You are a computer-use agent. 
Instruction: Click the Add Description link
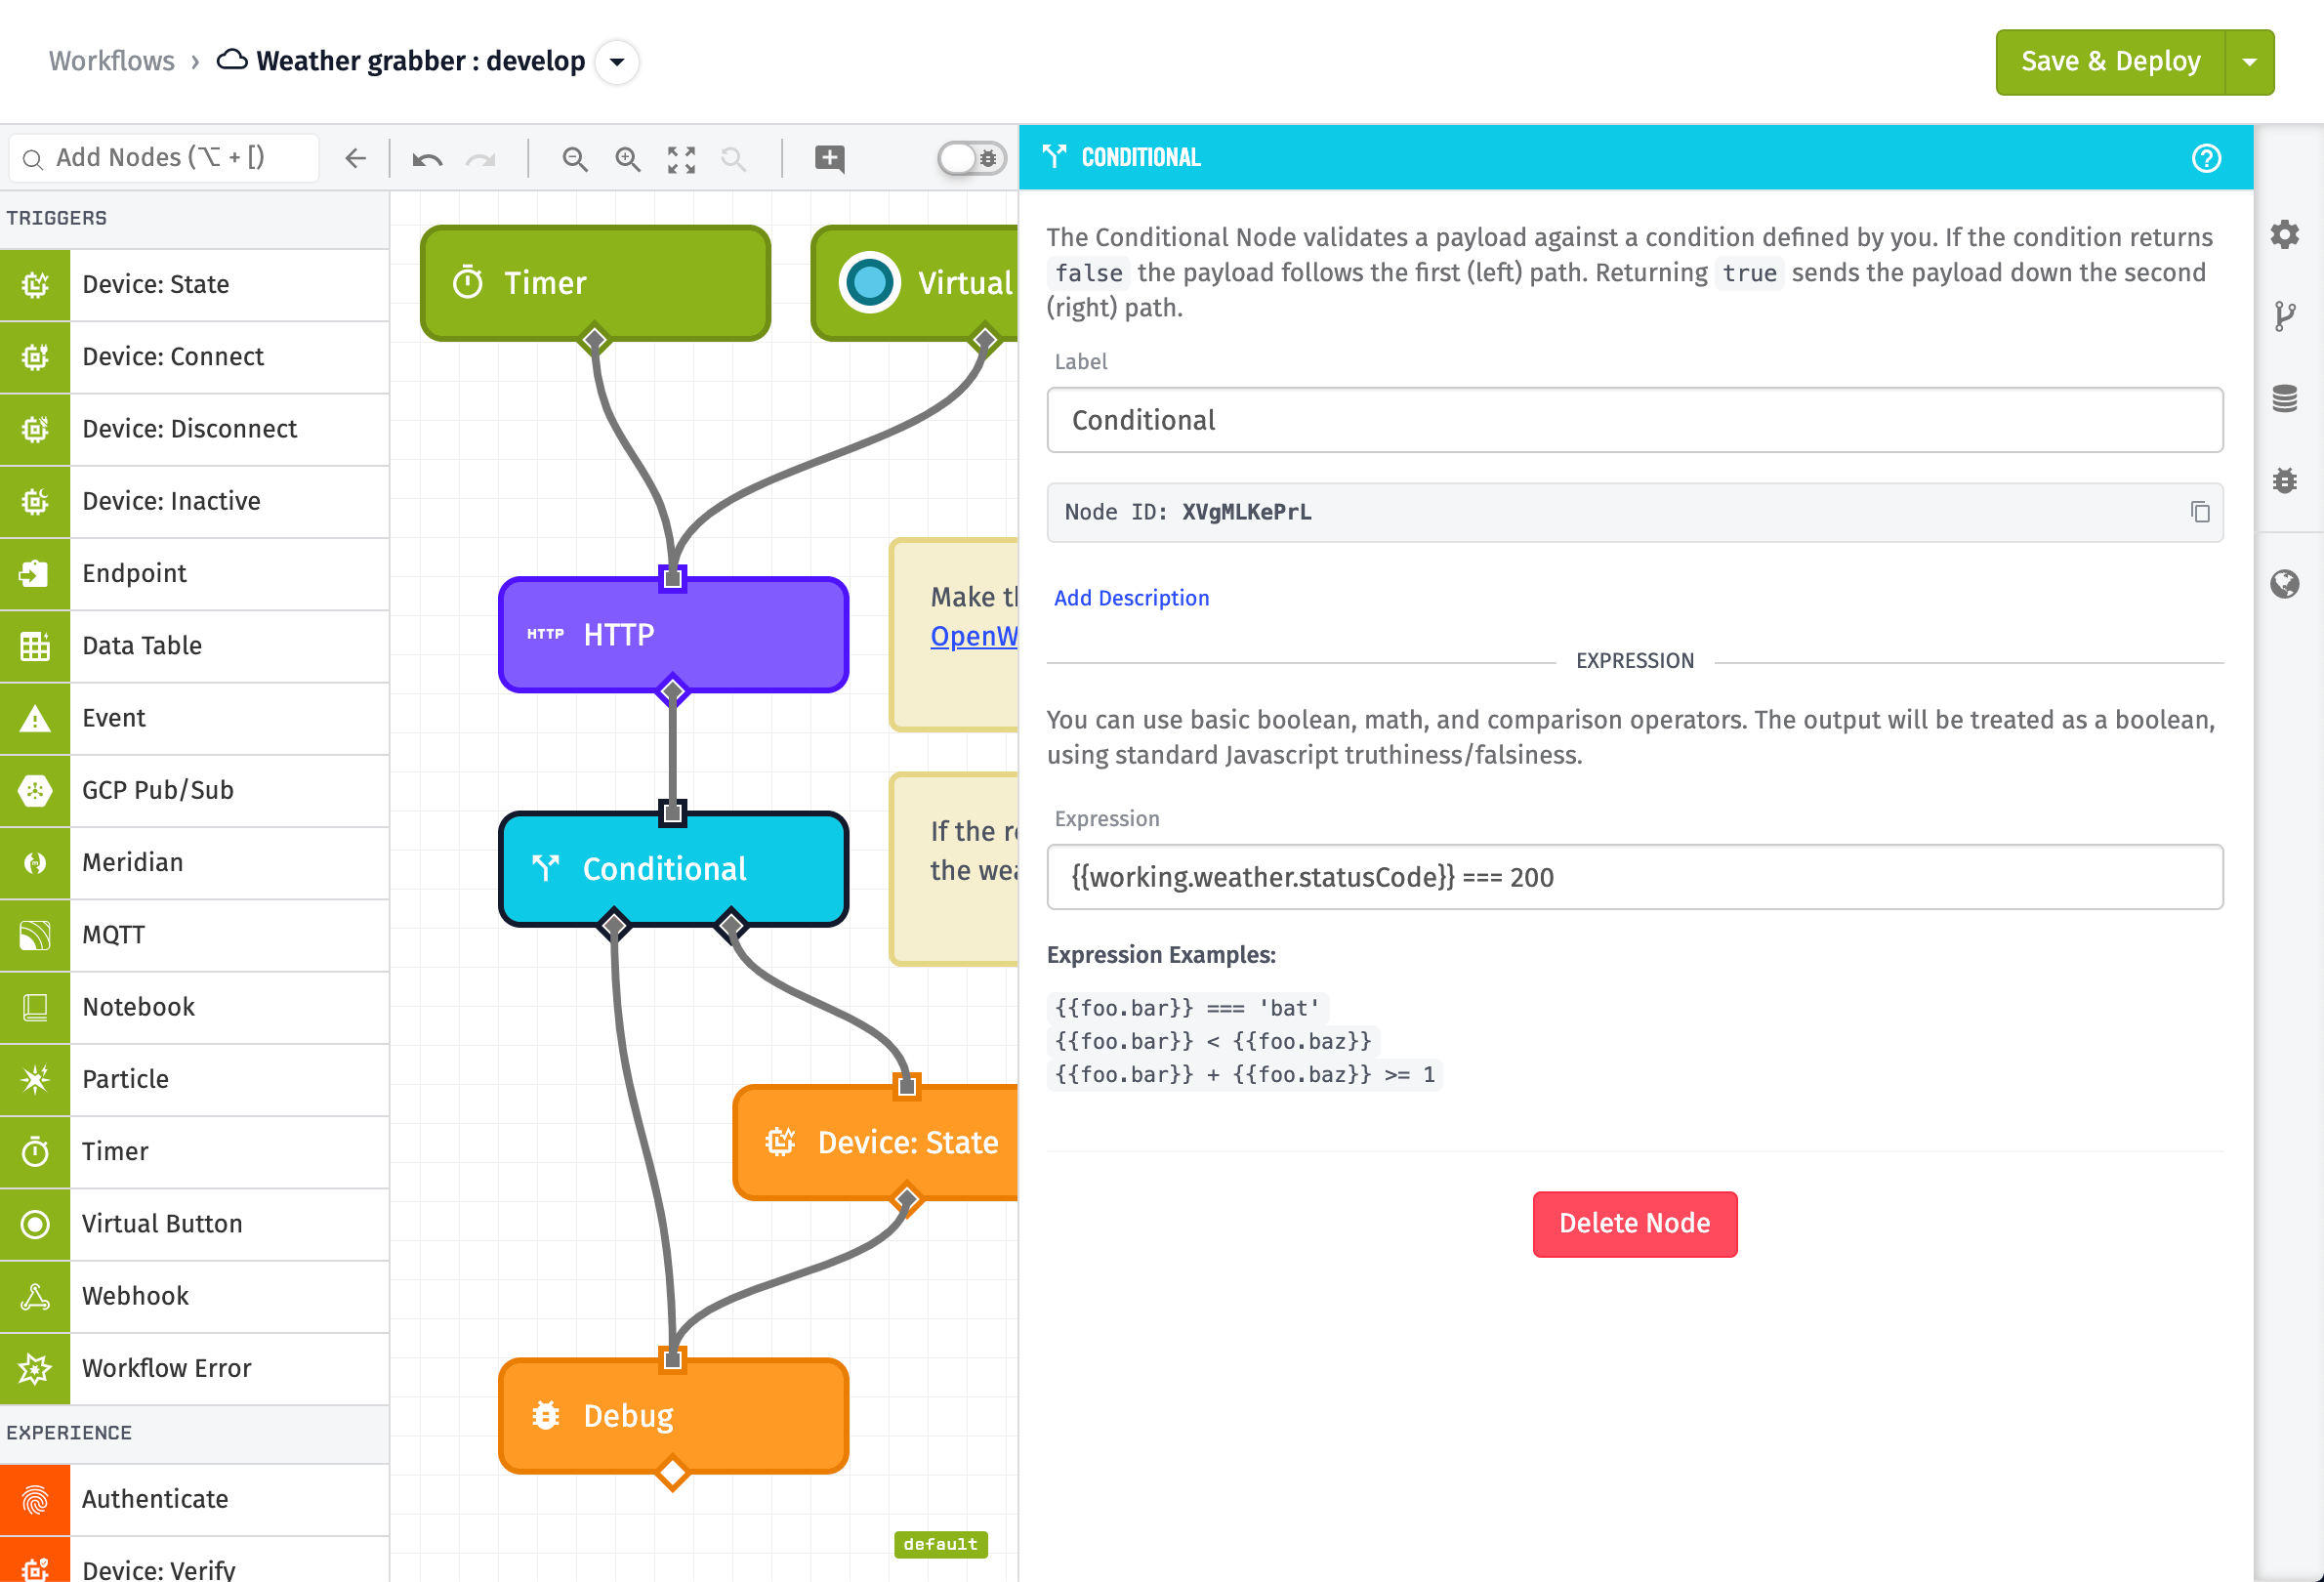1131,598
